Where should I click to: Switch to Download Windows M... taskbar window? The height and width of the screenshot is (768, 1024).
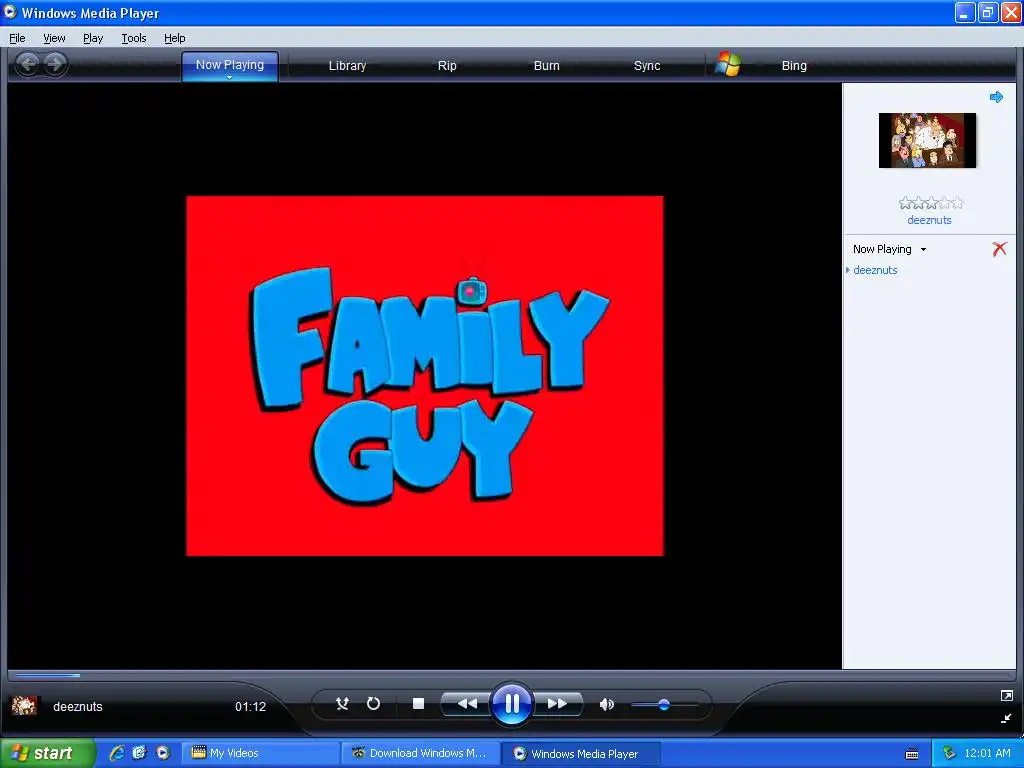pos(421,753)
